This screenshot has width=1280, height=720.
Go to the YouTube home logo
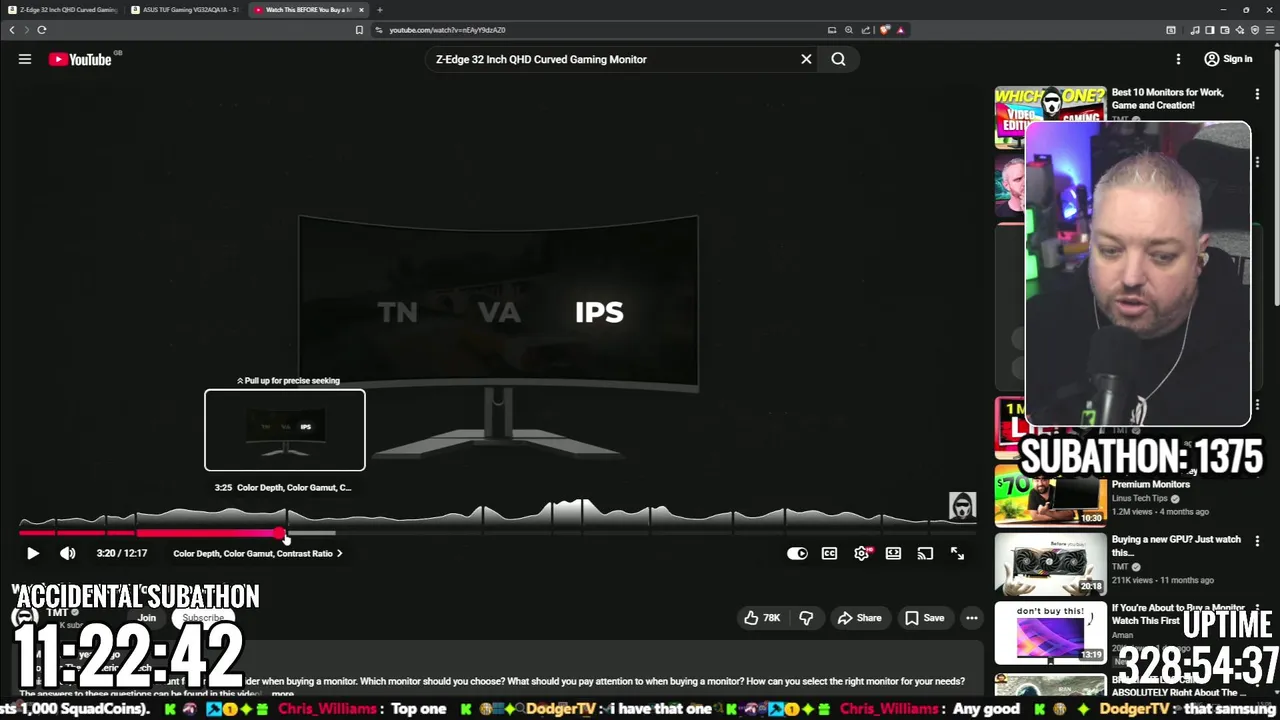(x=80, y=59)
